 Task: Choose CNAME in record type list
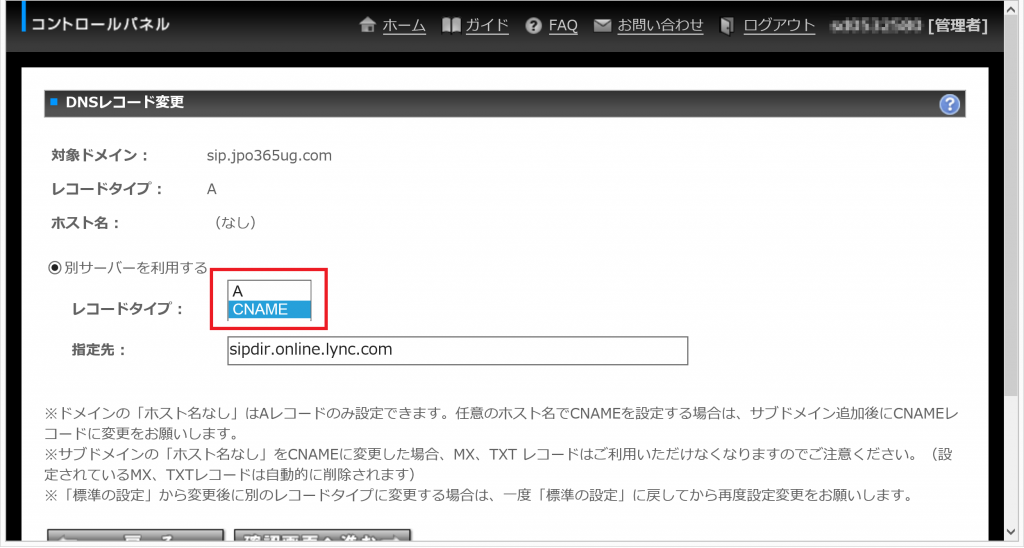[269, 309]
